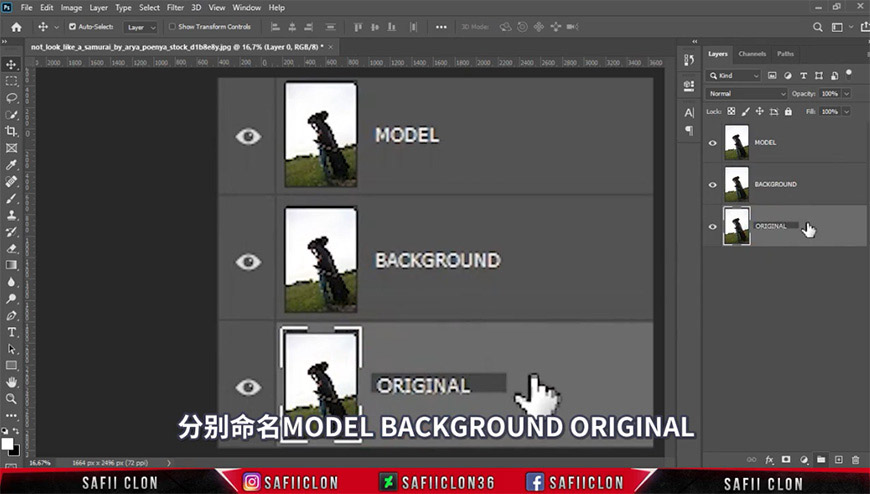
Task: Select the Move tool
Action: pyautogui.click(x=11, y=64)
